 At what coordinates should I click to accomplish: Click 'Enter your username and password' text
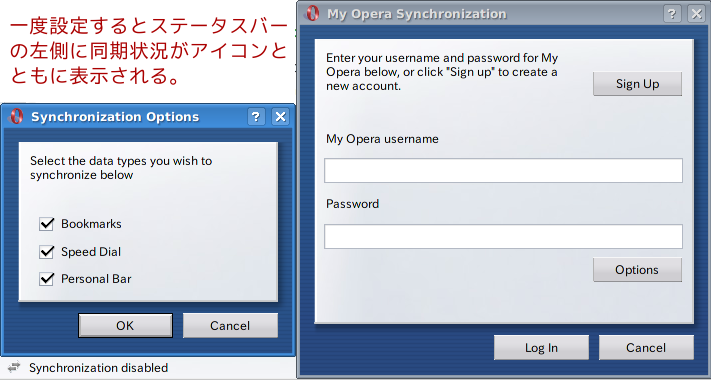(x=442, y=72)
